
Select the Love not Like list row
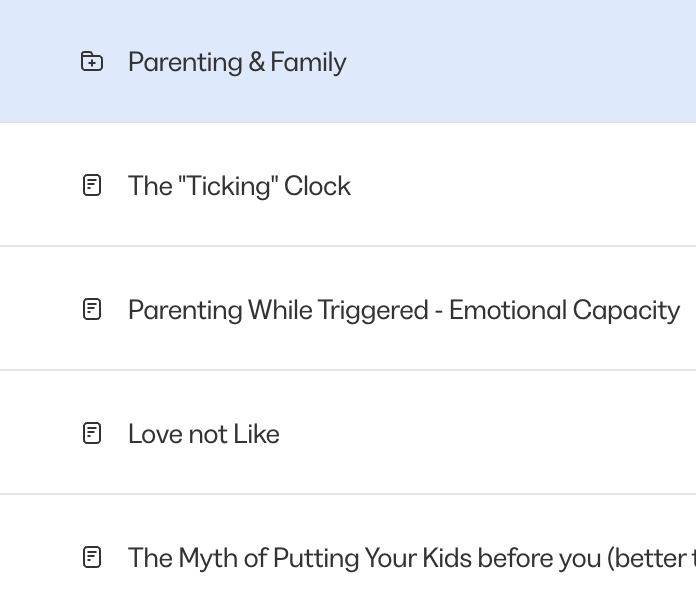click(348, 432)
